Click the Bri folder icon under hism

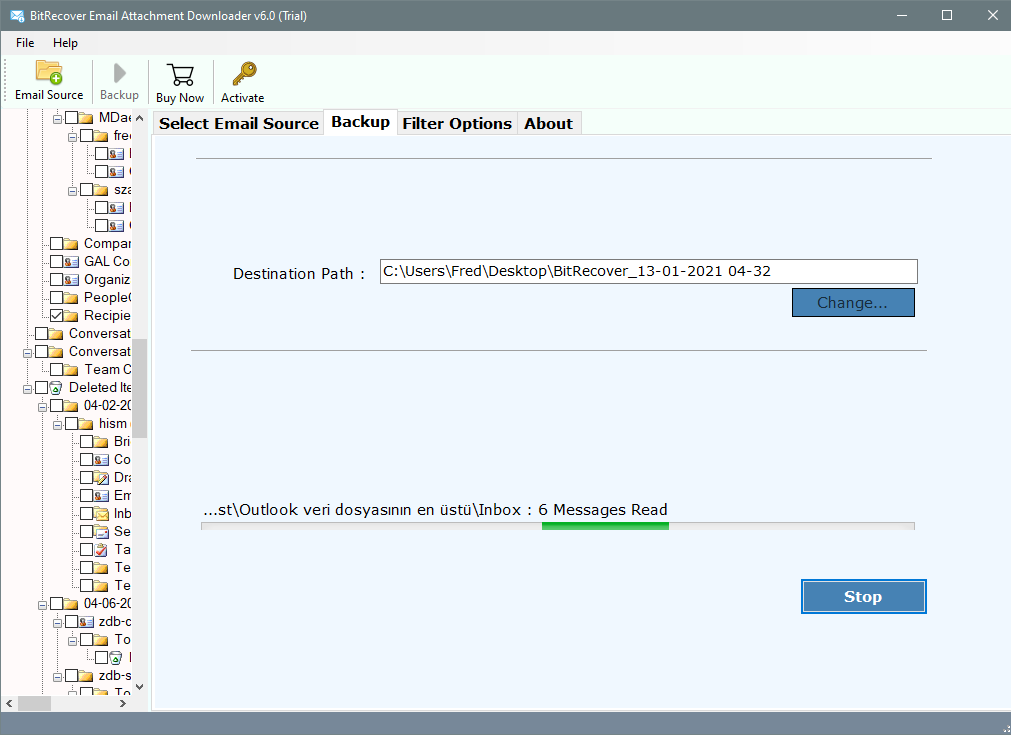pos(101,442)
